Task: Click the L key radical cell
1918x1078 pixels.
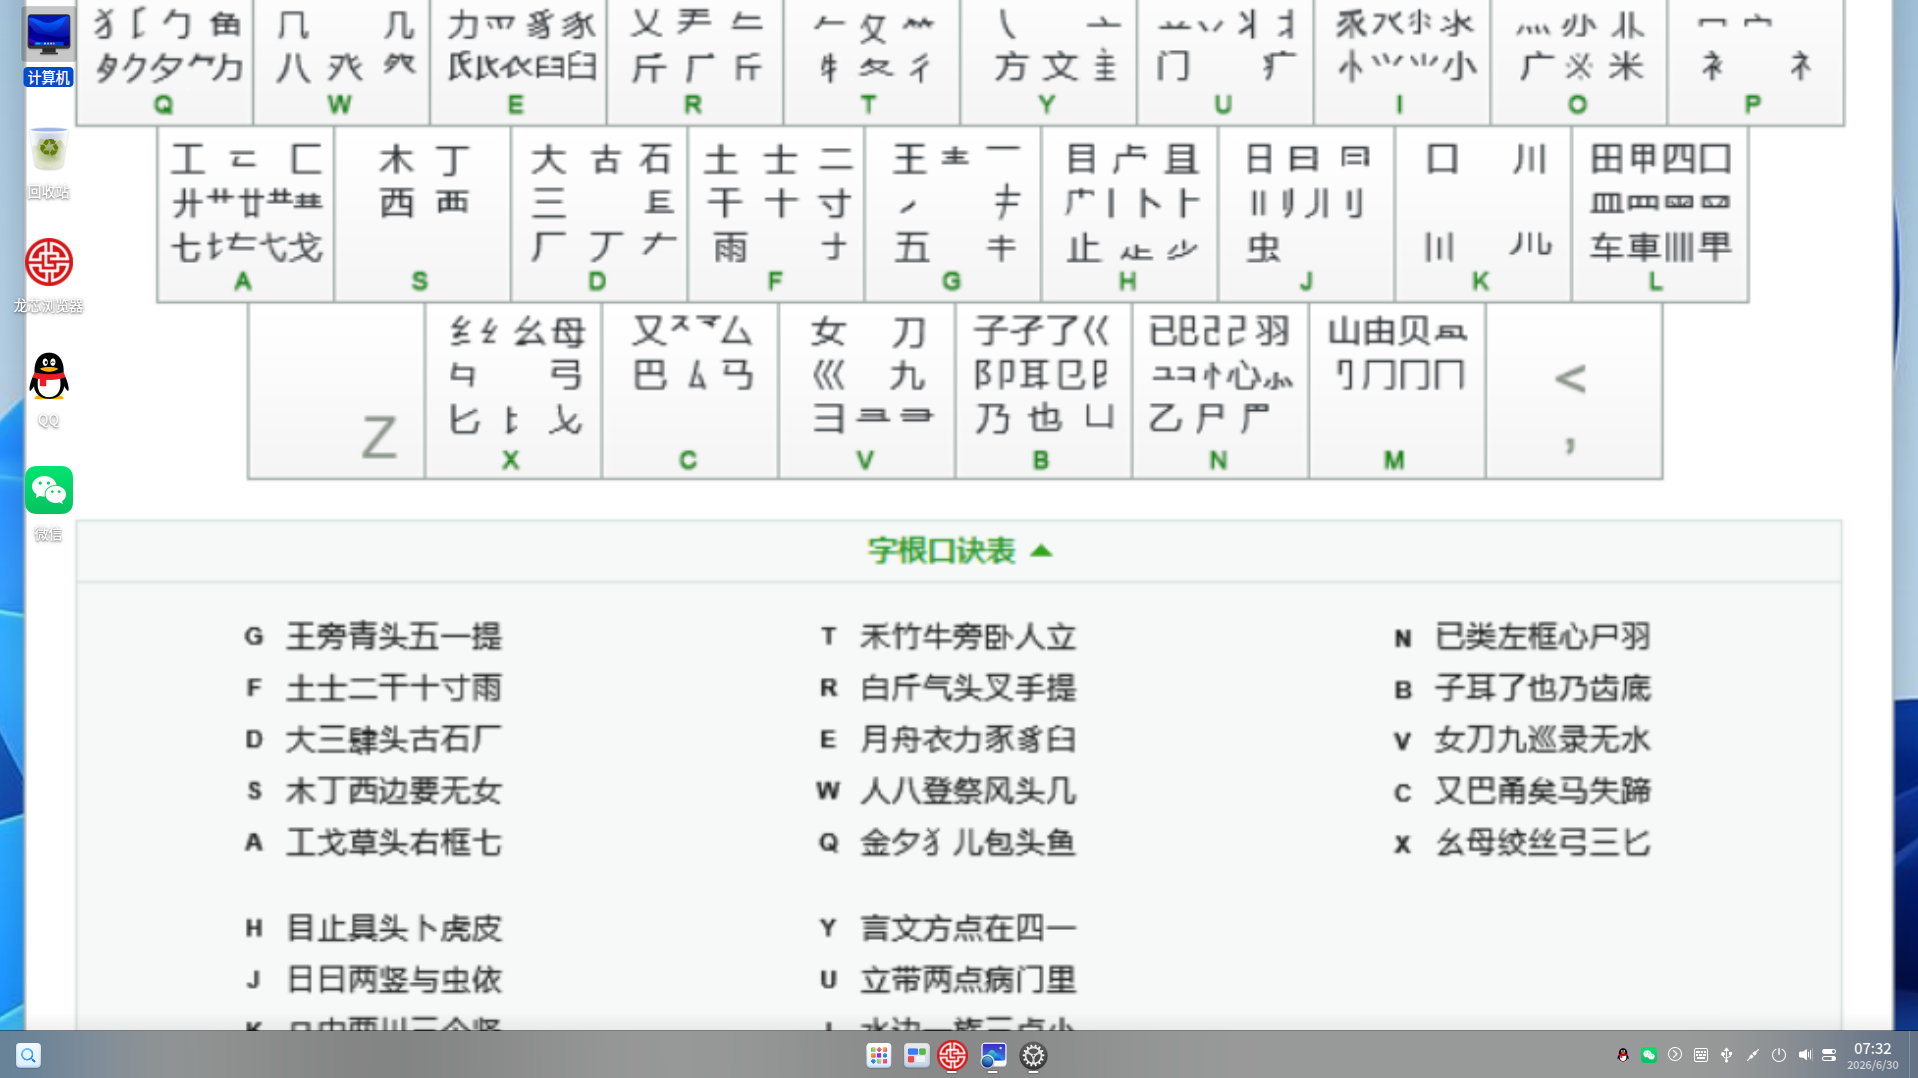Action: coord(1660,214)
